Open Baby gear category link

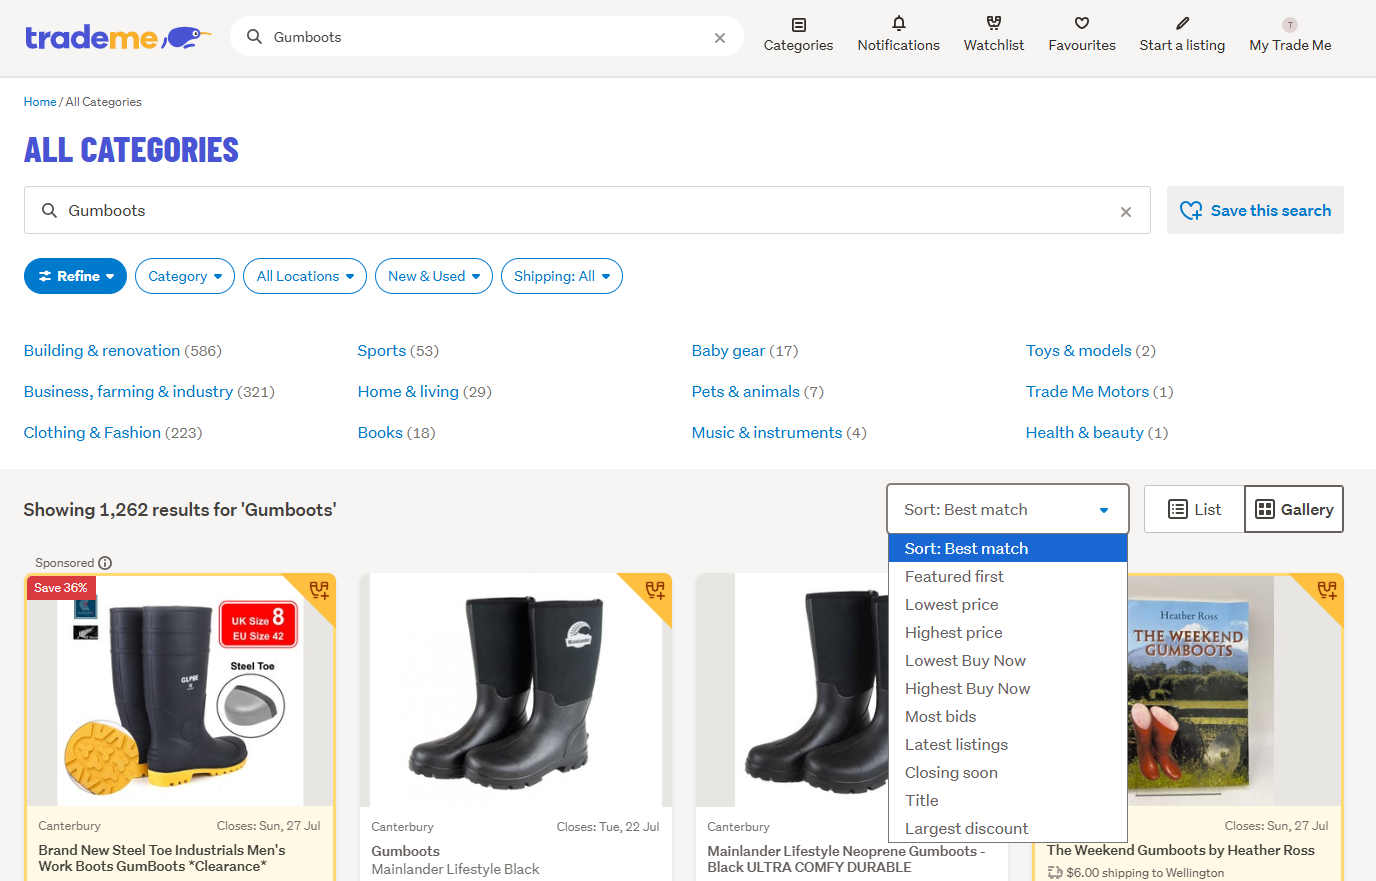728,350
